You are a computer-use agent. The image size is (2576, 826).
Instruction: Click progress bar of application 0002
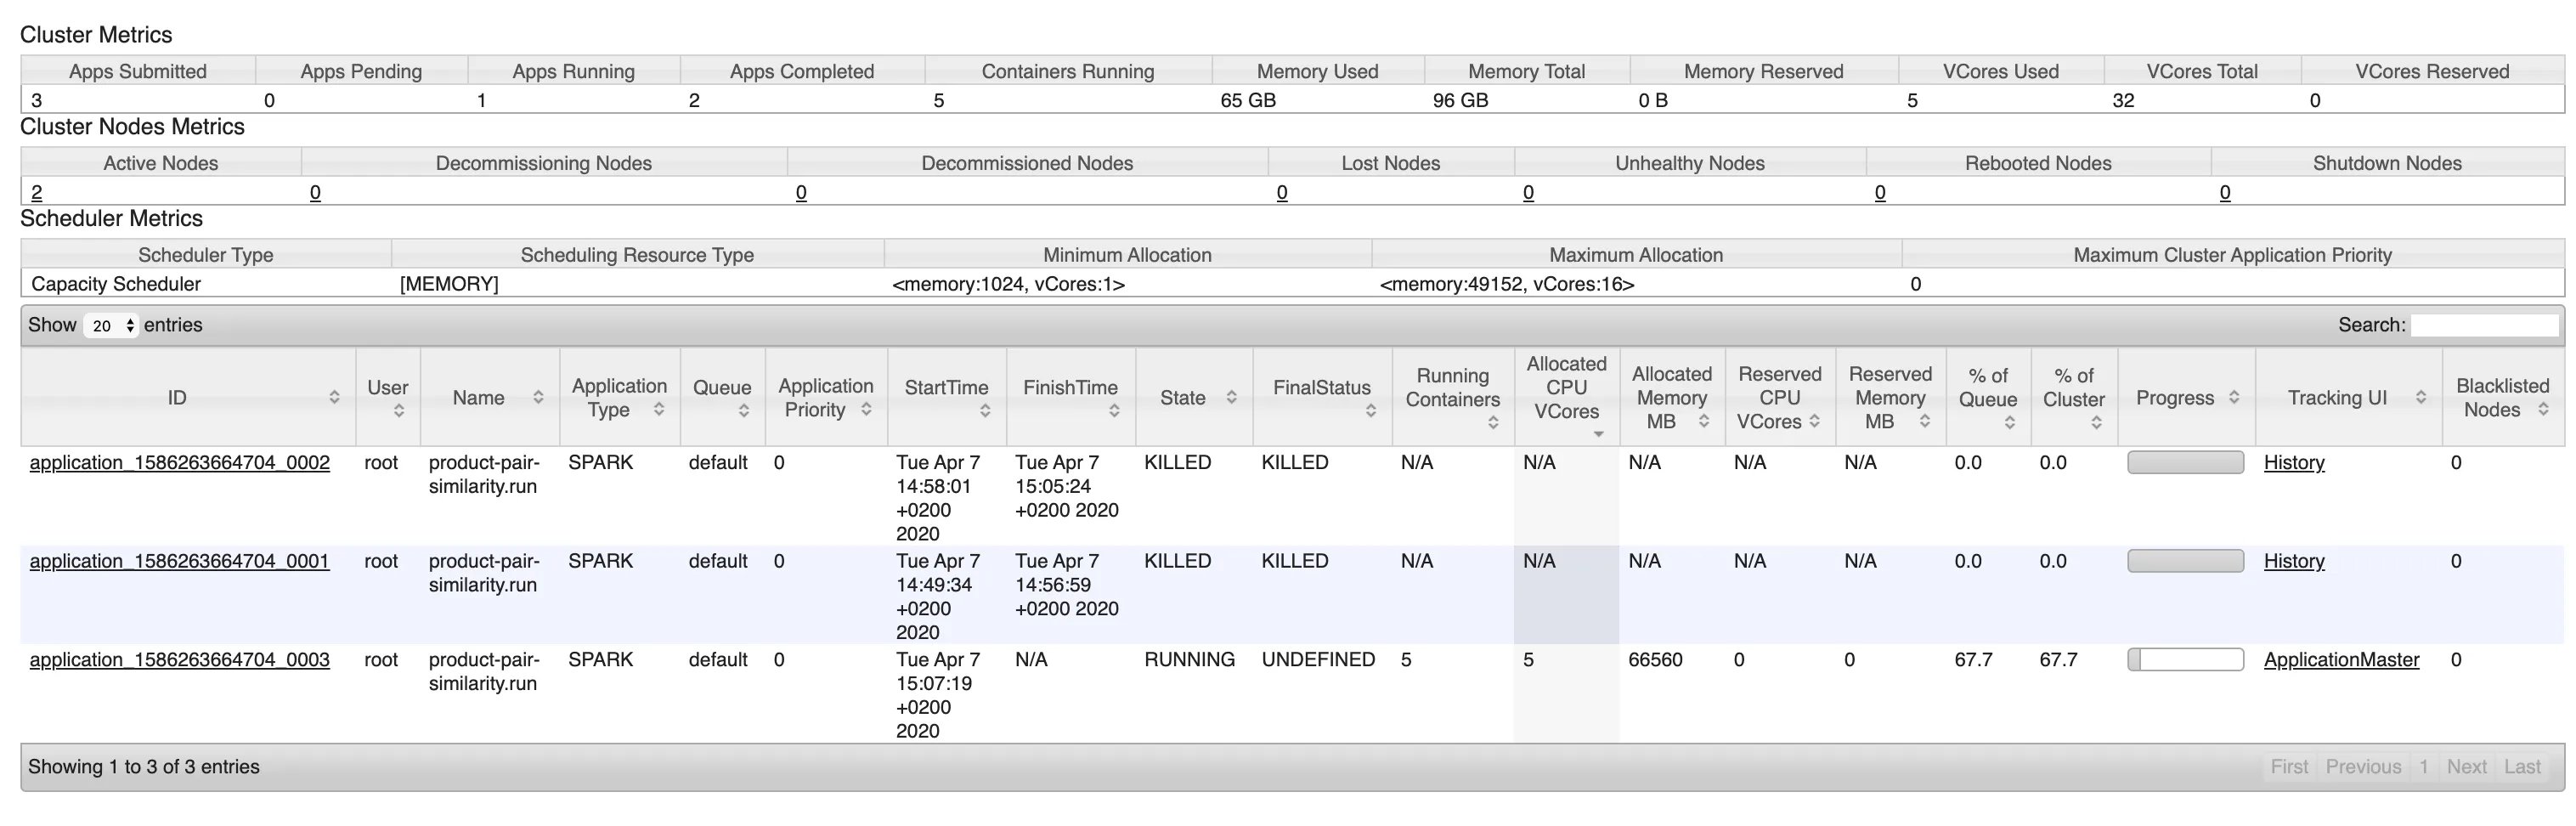(x=2186, y=462)
